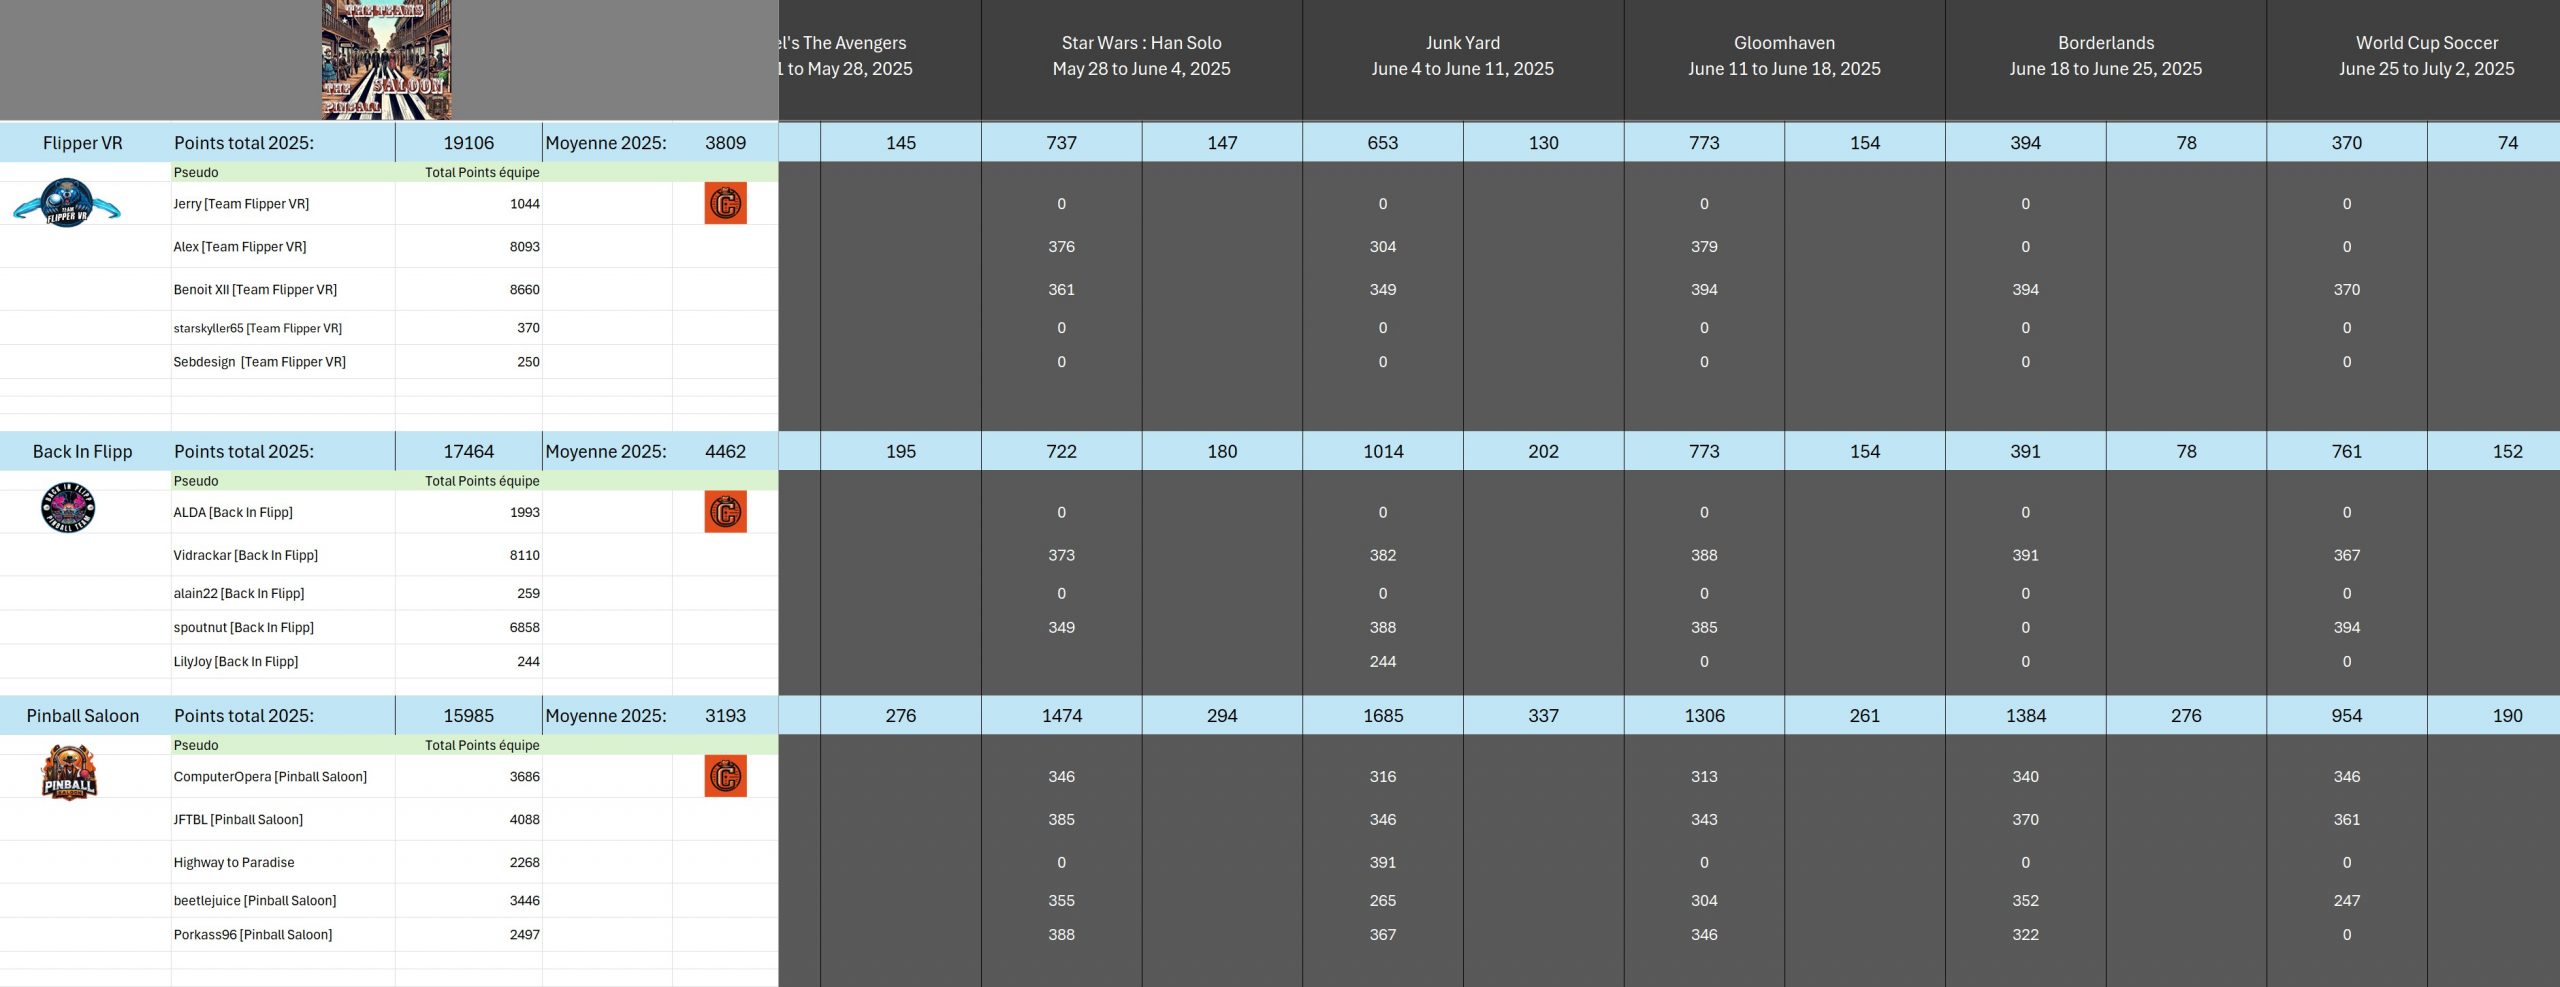
Task: Select the Borderlands week header
Action: [2105, 56]
